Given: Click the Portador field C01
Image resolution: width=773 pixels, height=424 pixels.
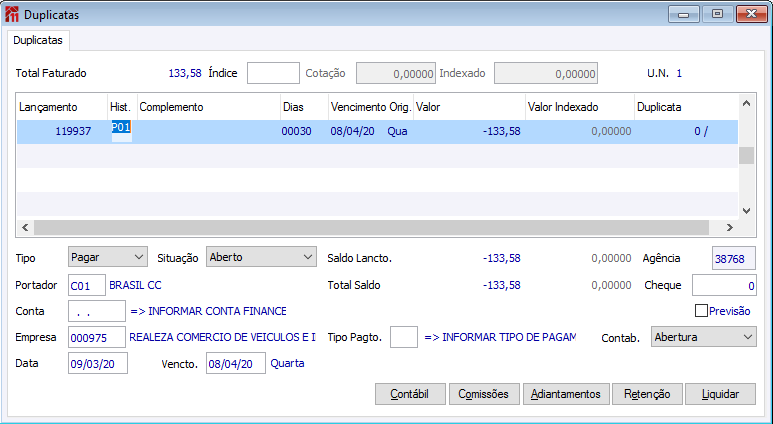Looking at the screenshot, I should coord(87,285).
